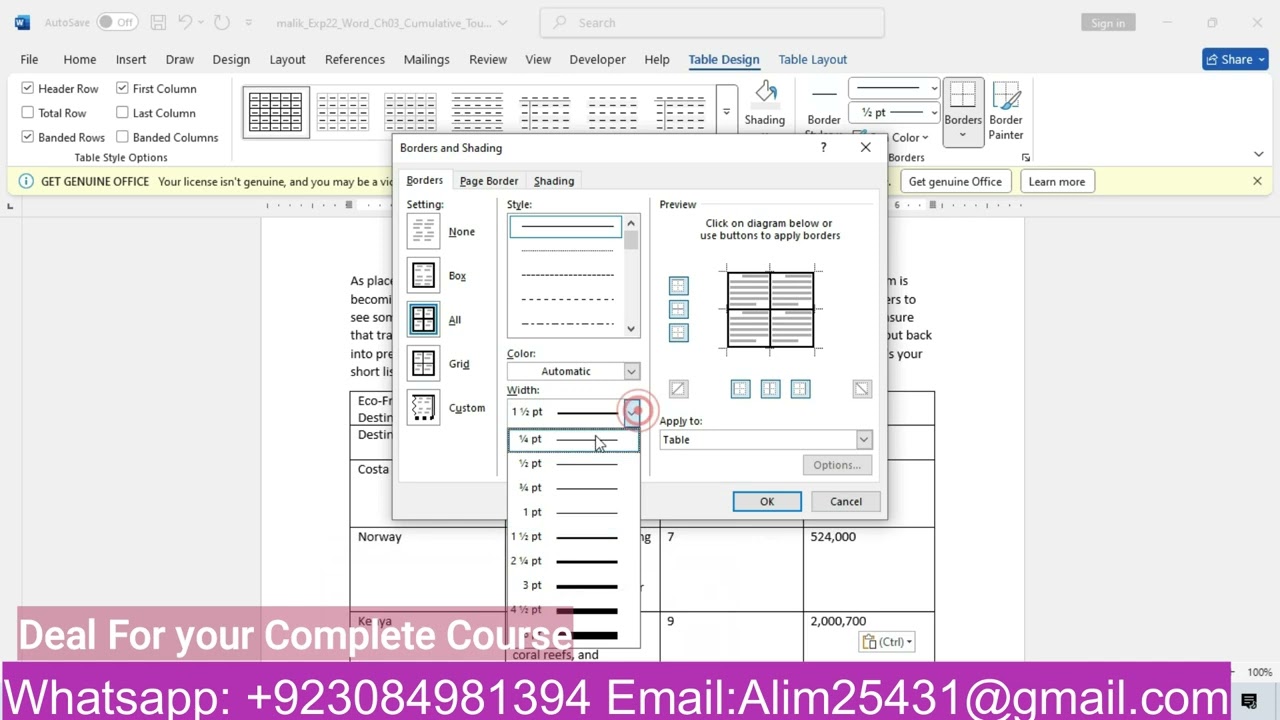The width and height of the screenshot is (1280, 720).
Task: Choose 1 pt width option
Action: 573,512
